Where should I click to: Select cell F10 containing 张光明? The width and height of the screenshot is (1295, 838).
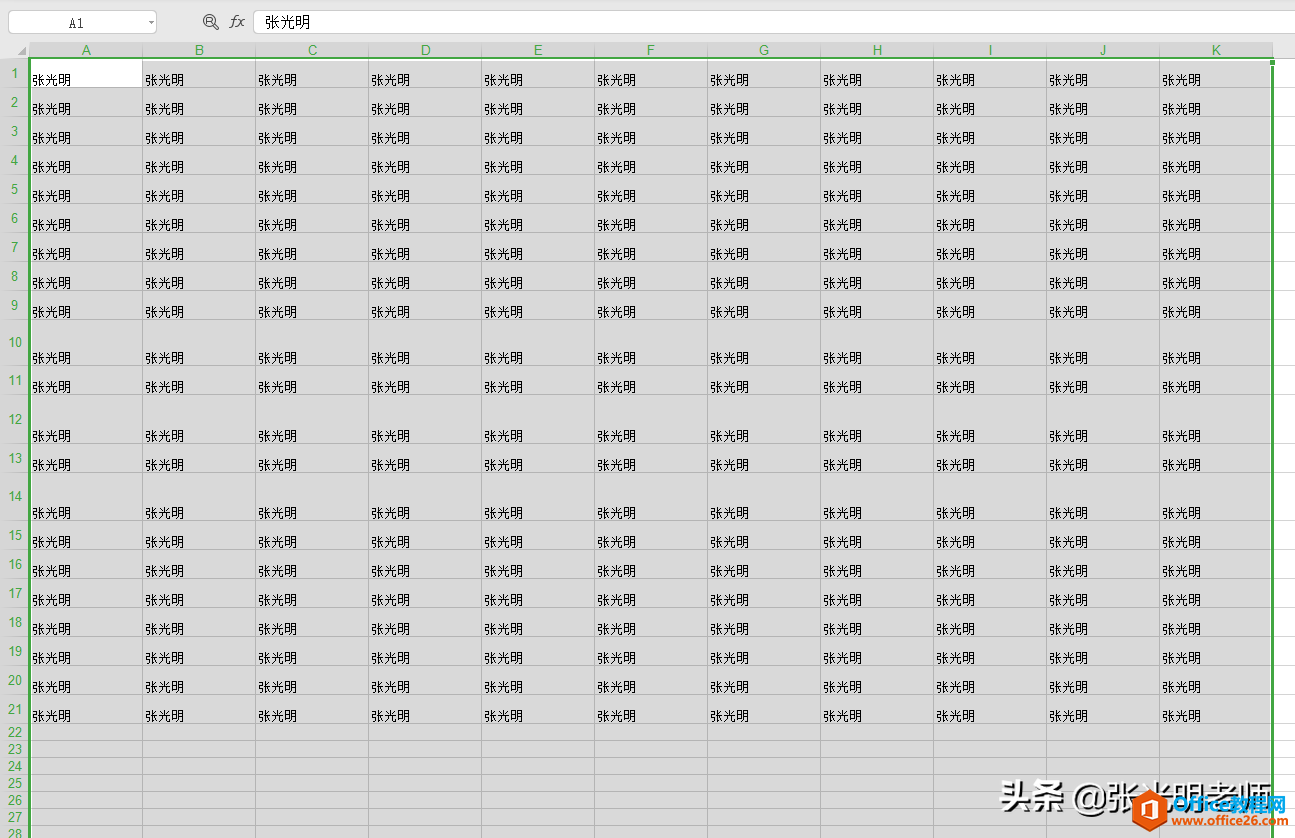tap(651, 342)
